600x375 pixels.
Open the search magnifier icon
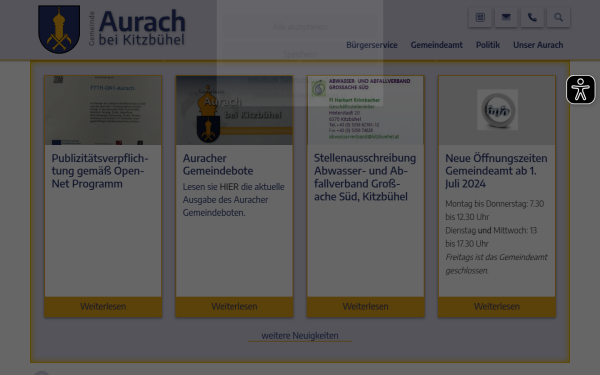click(558, 17)
